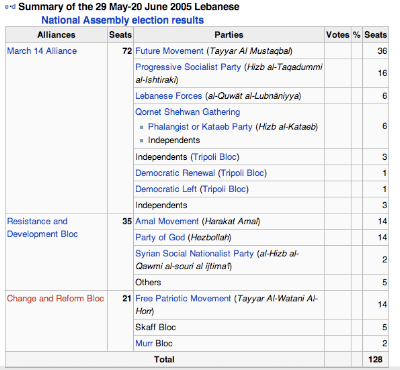The image size is (400, 370).
Task: Click the Seats header next to Alliances
Action: click(120, 35)
